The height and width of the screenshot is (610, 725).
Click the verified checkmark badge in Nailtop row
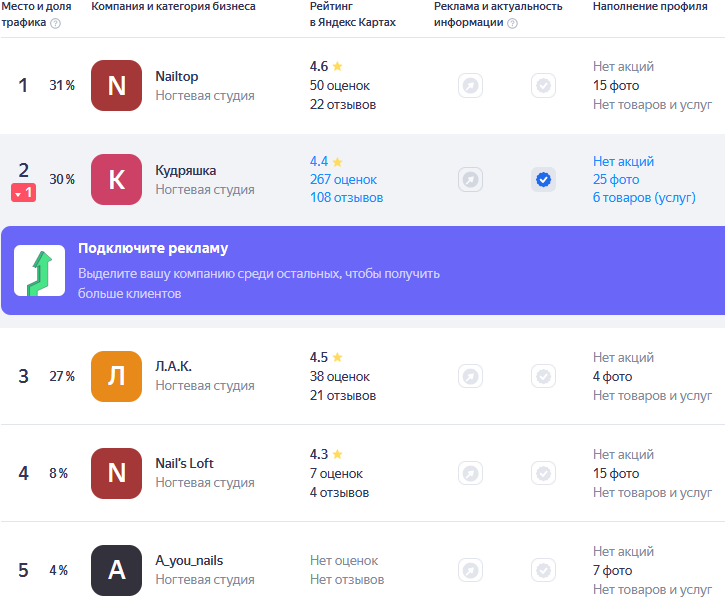(543, 86)
